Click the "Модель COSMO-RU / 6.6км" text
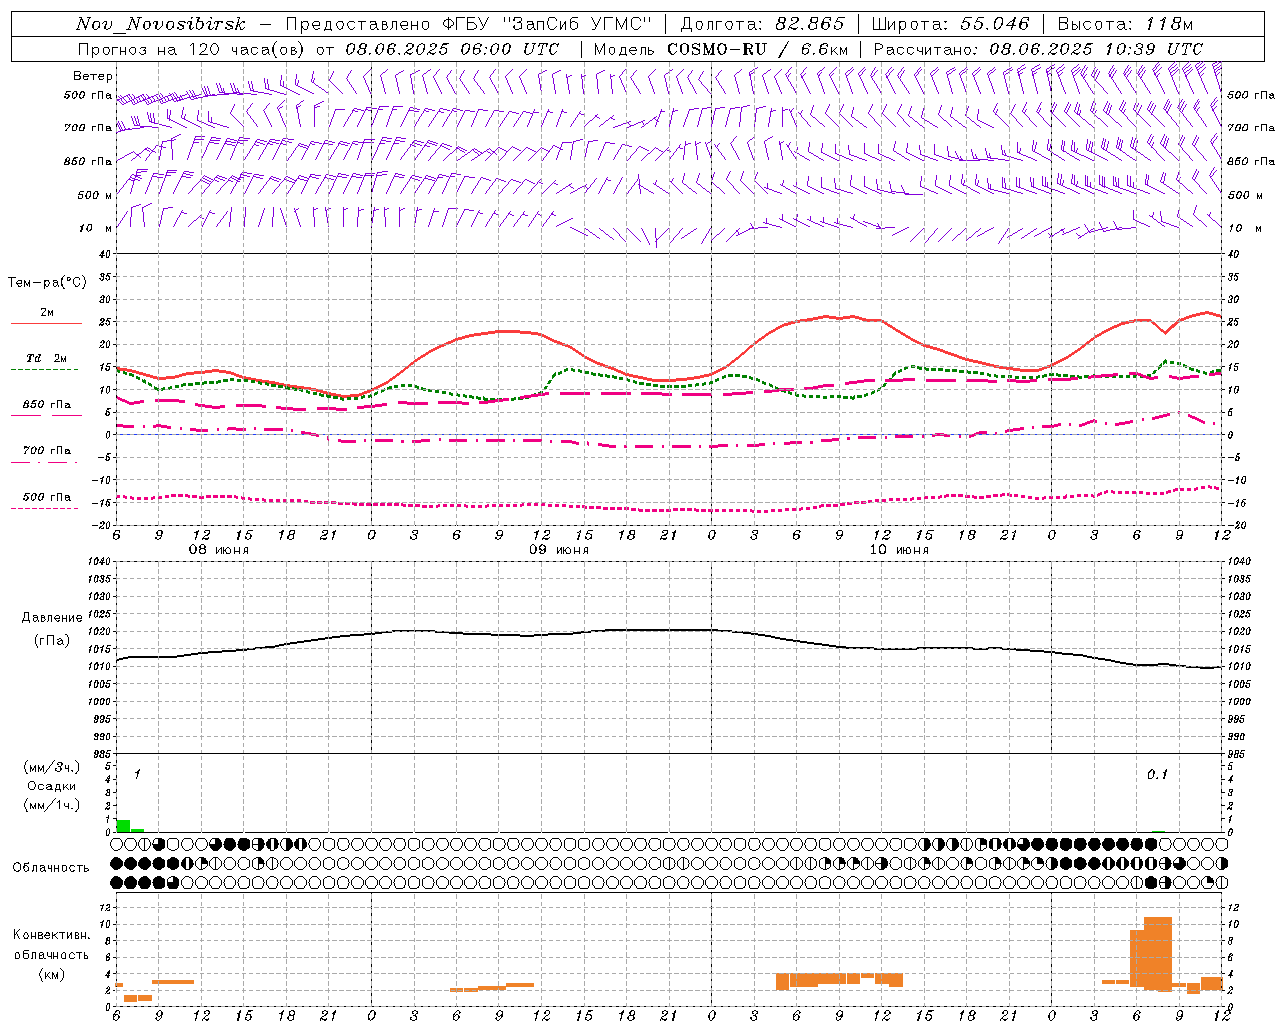Image resolution: width=1280 pixels, height=1024 pixels. [x=720, y=49]
